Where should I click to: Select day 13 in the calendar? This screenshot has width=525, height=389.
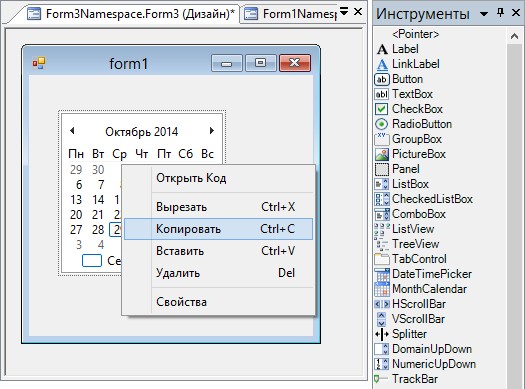[76, 200]
